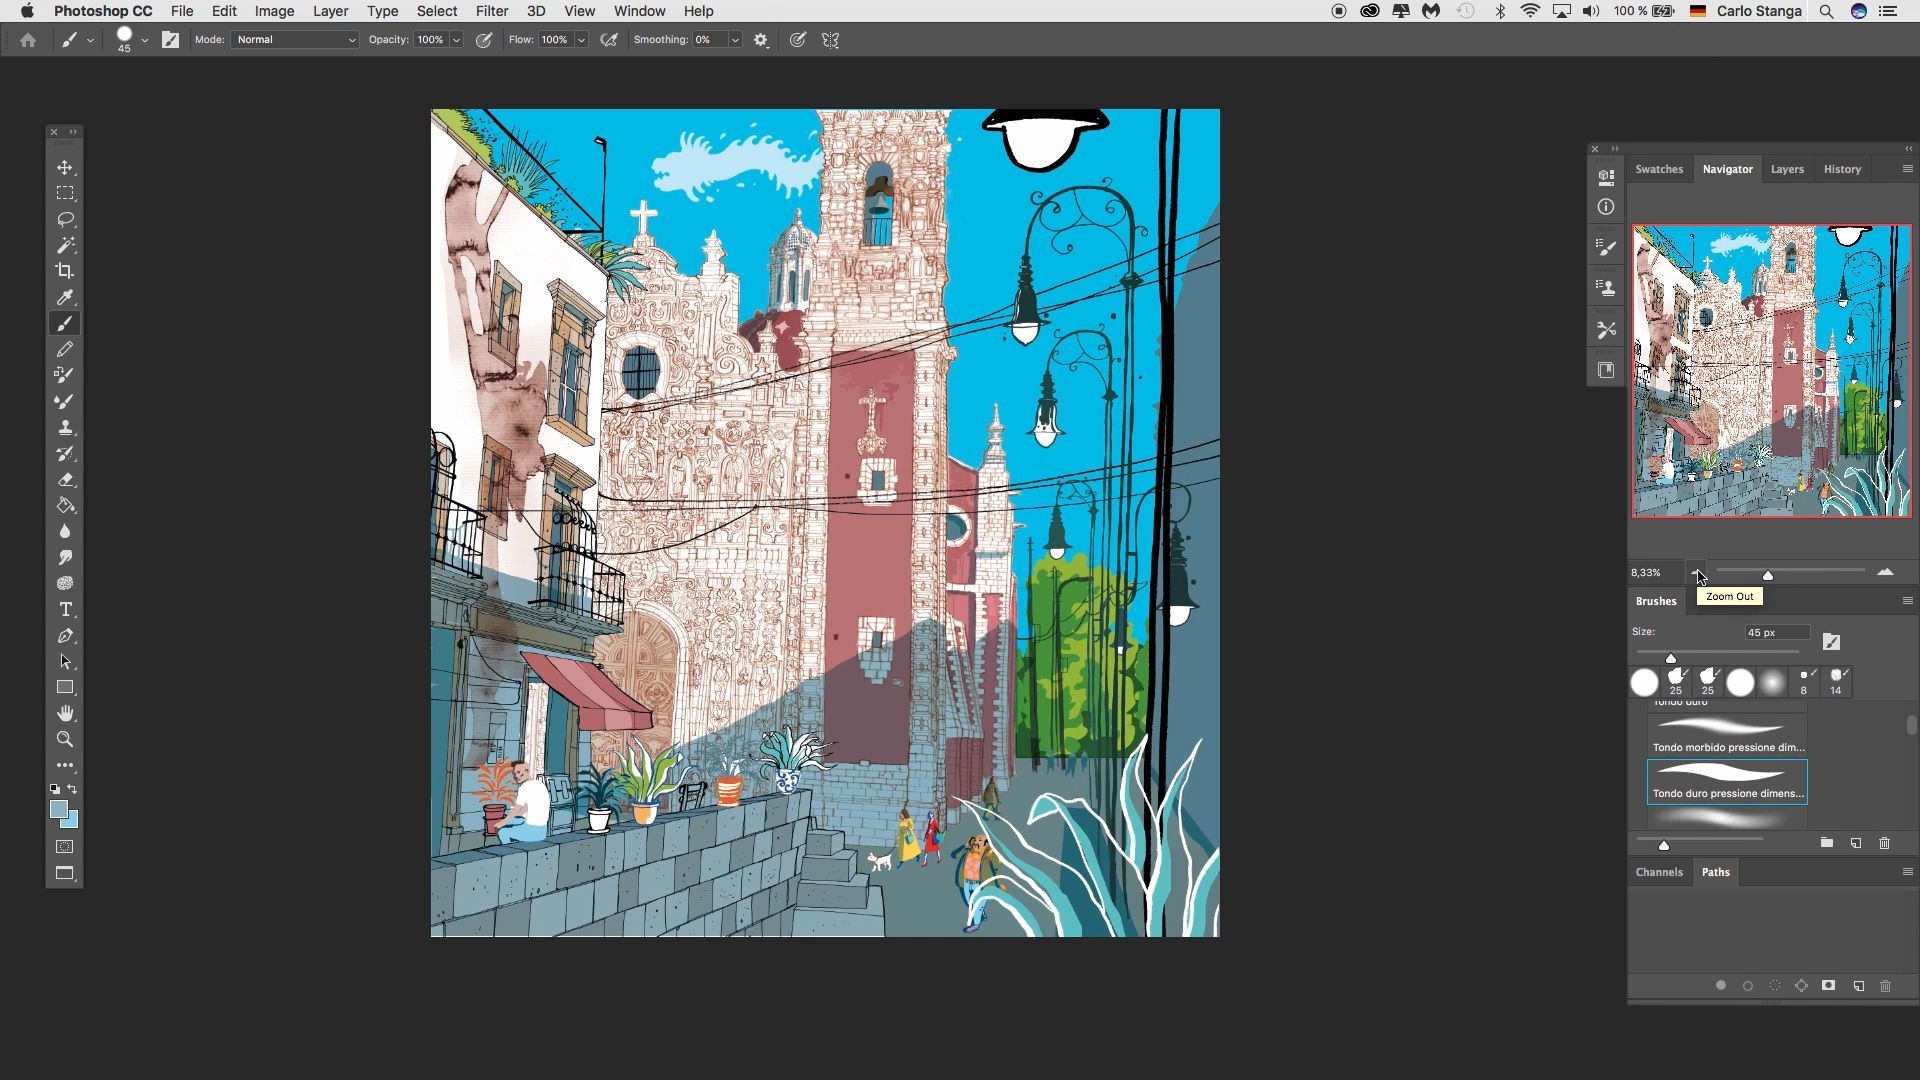Click the Navigator Zoom In mountains icon
This screenshot has width=1920, height=1080.
point(1885,572)
